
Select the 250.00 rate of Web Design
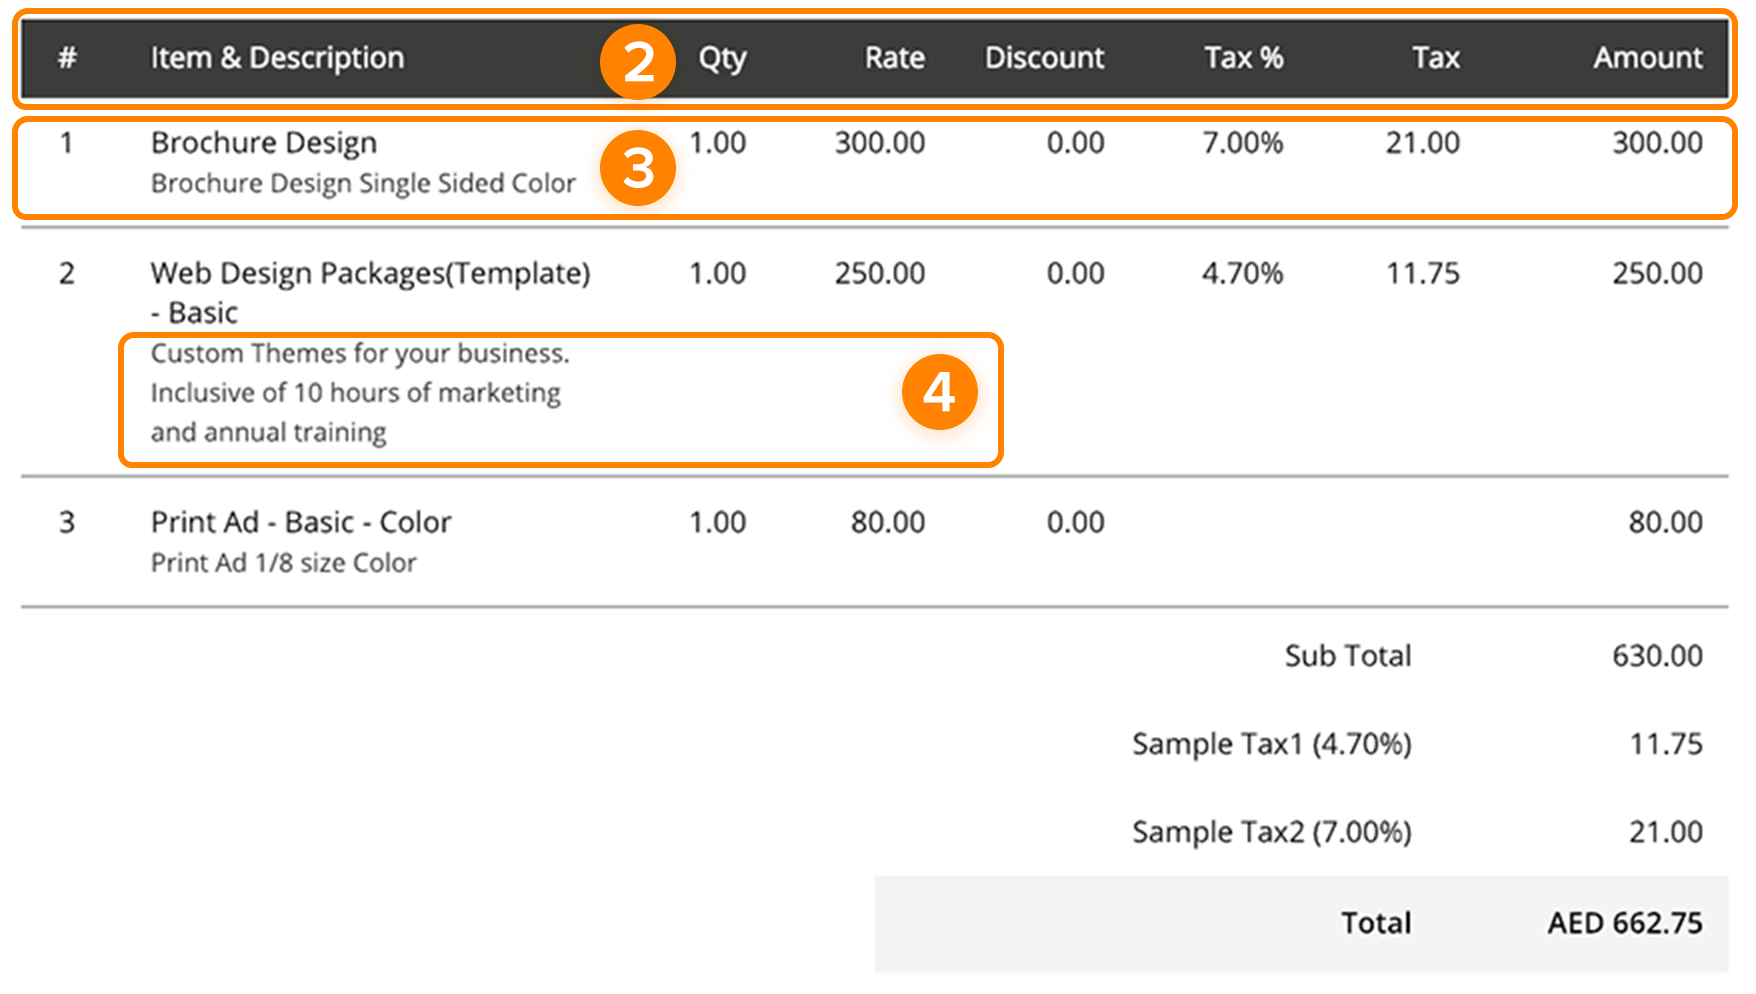click(x=879, y=273)
